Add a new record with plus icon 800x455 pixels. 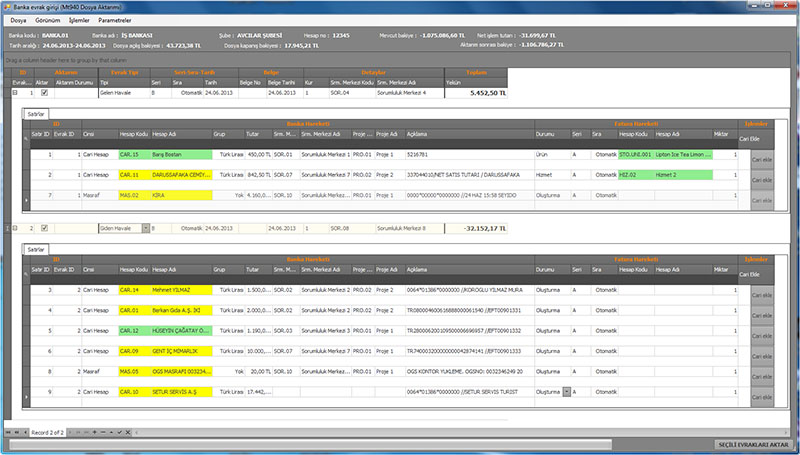click(94, 433)
